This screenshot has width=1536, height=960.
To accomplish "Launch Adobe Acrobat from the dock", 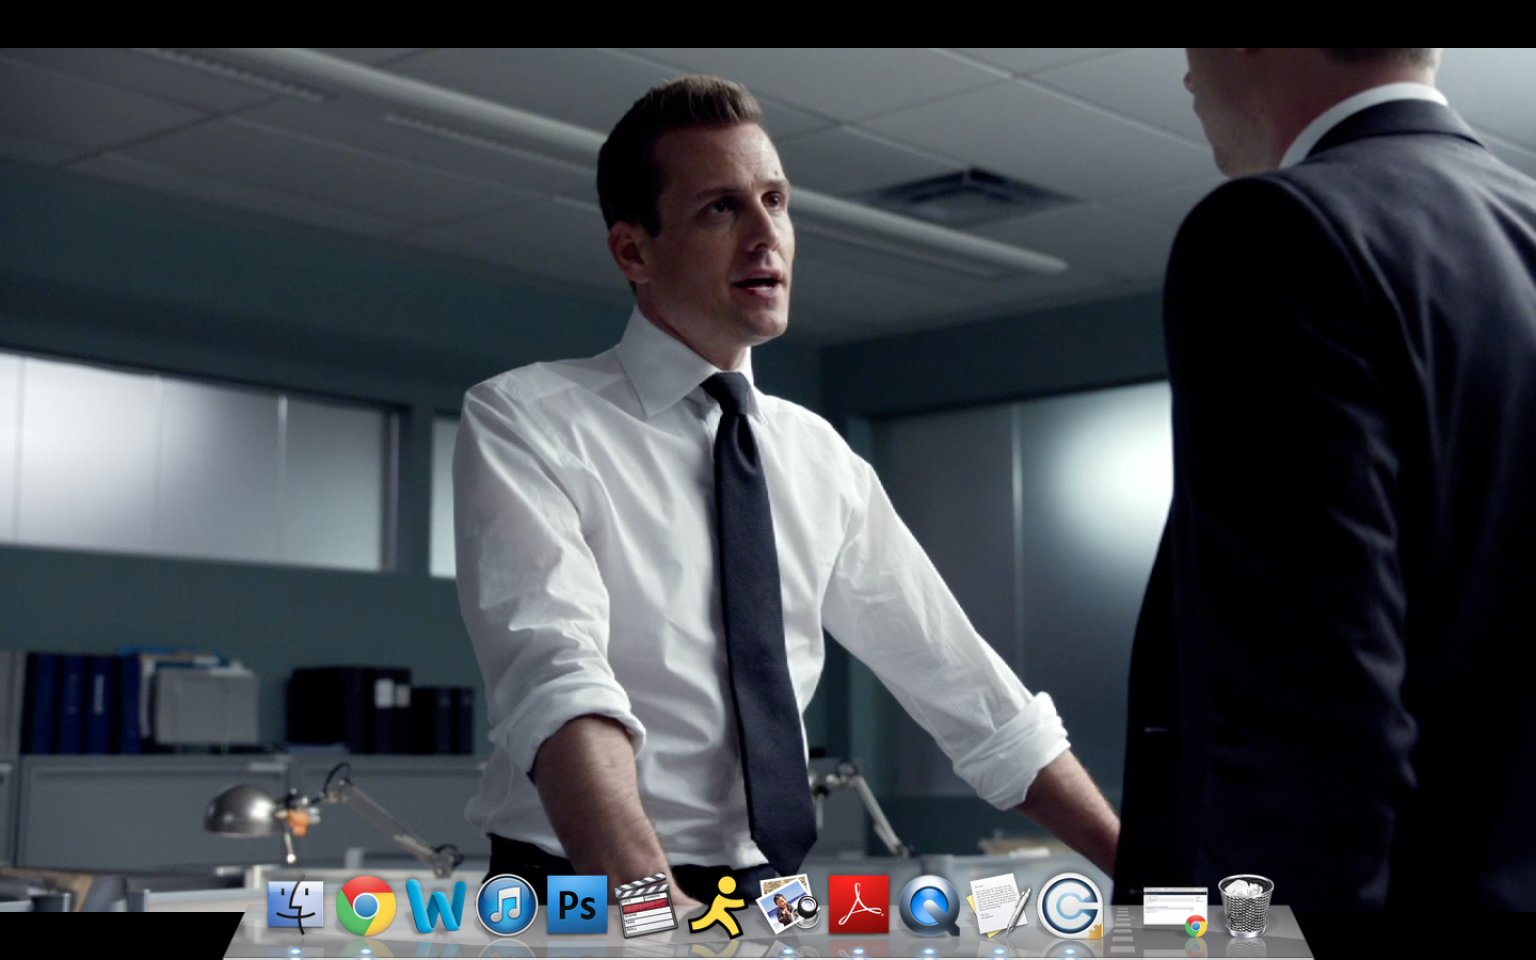I will click(x=858, y=905).
